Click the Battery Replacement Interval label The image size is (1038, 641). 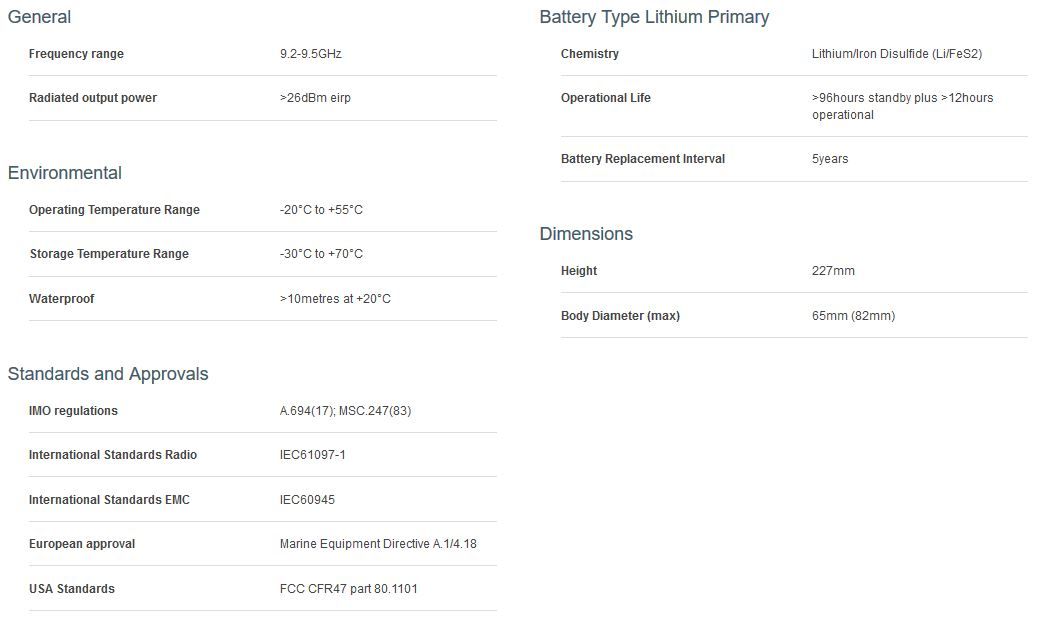pyautogui.click(x=643, y=159)
